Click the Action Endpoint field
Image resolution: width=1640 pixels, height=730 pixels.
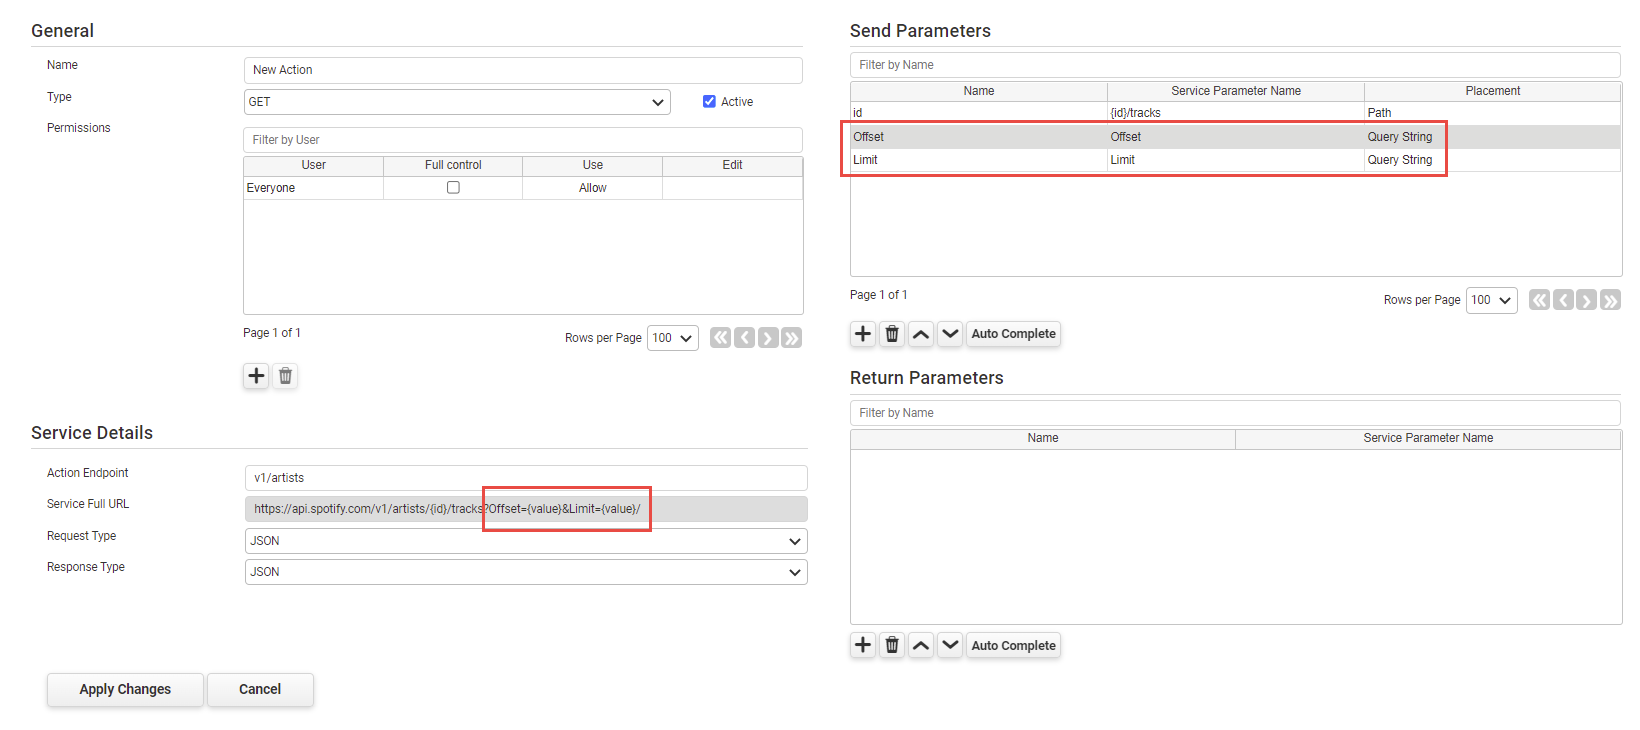[526, 478]
